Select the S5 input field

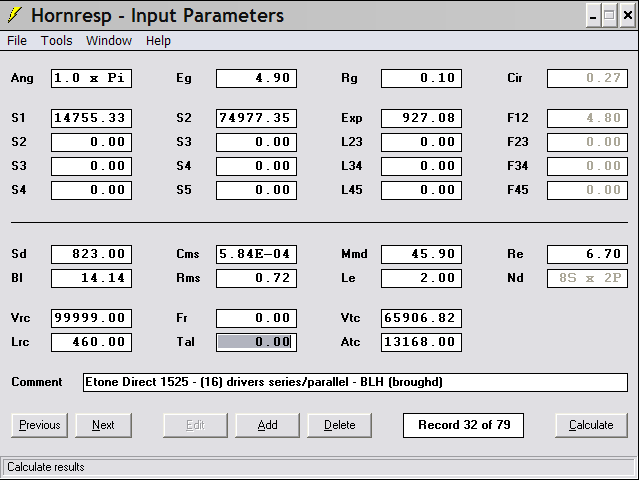(256, 190)
